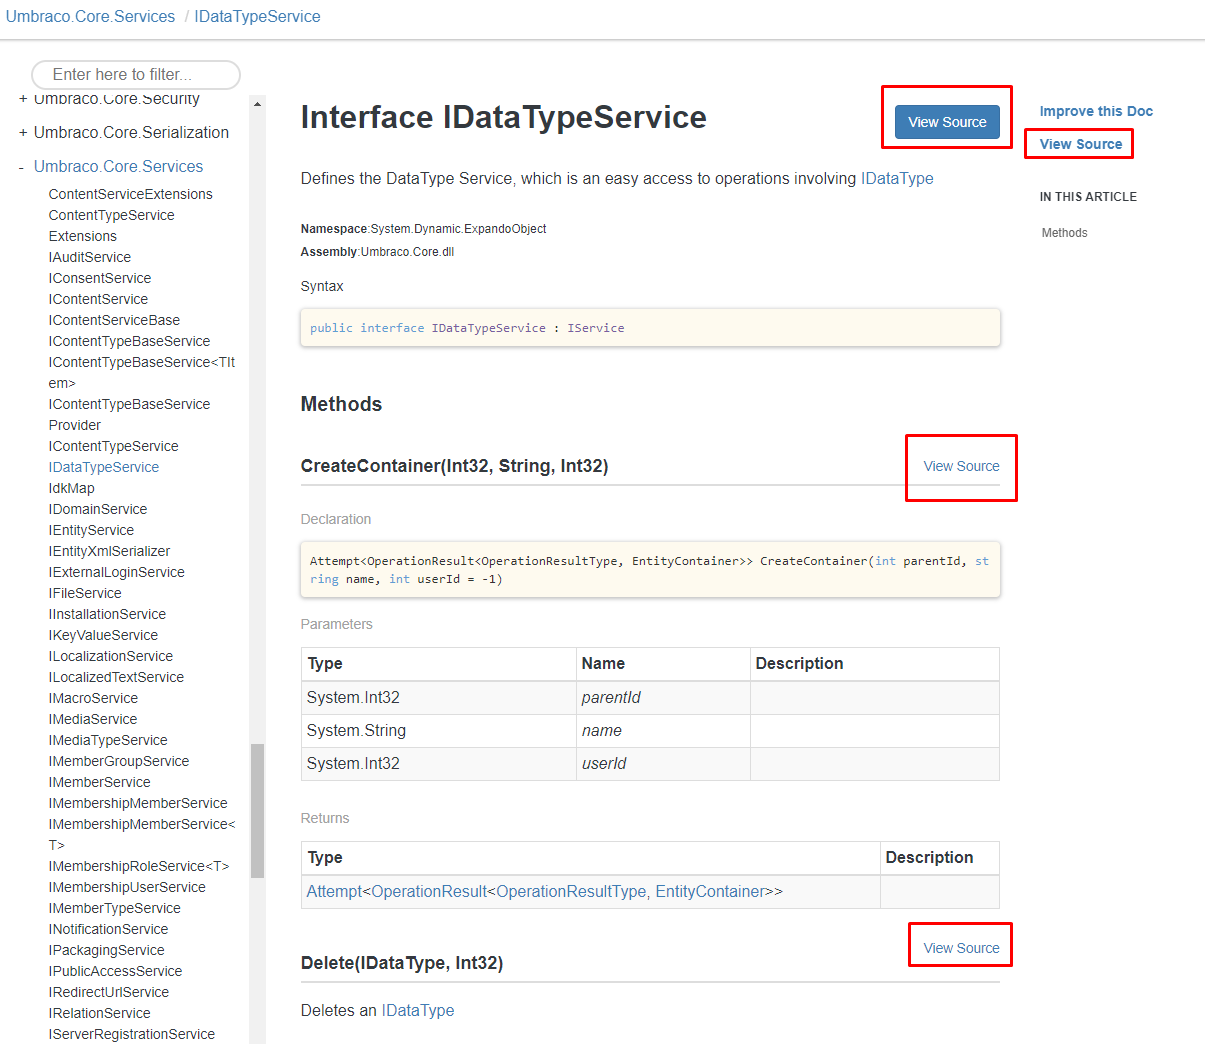Expand the Umbraco.Core.Serialization namespace
Screen dimensions: 1205x1044
[20, 132]
